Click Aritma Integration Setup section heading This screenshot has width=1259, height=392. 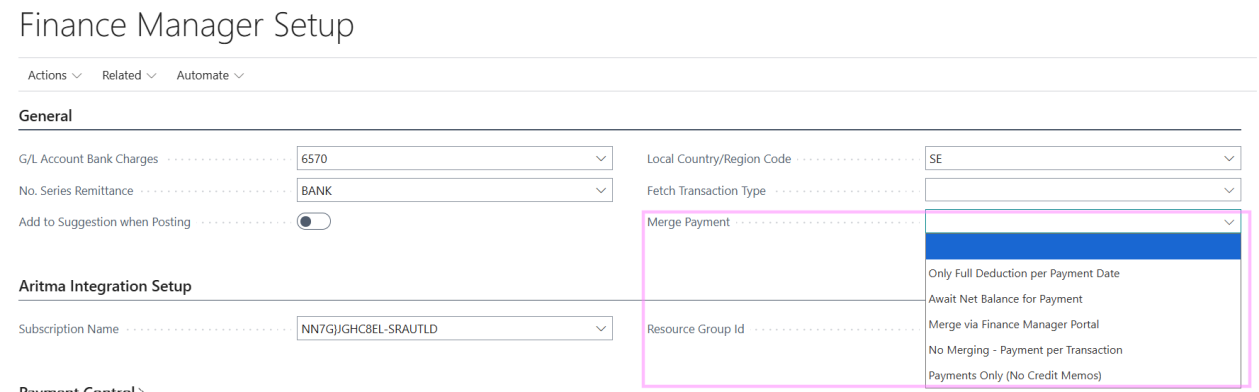(x=105, y=286)
